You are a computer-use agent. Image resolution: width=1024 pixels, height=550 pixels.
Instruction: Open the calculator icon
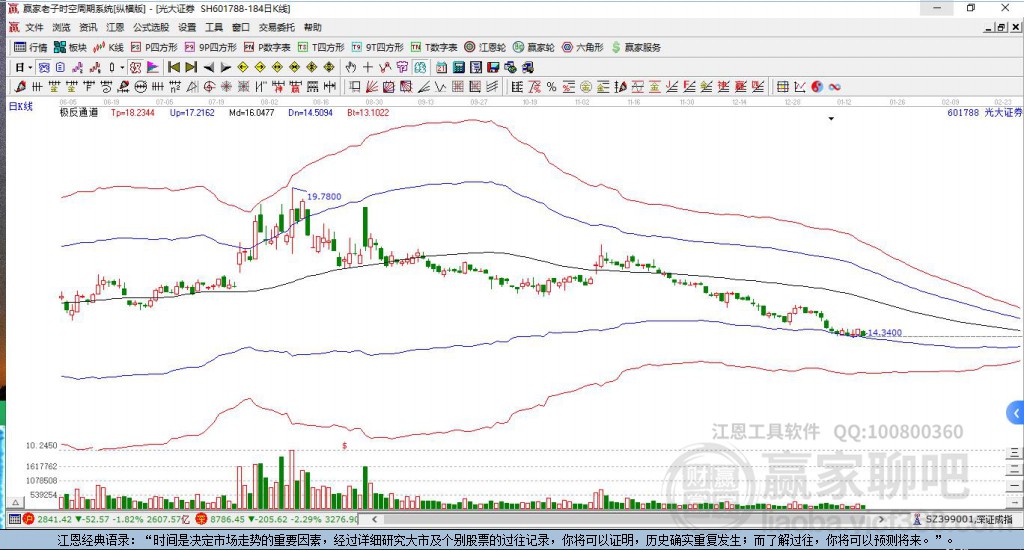click(458, 67)
